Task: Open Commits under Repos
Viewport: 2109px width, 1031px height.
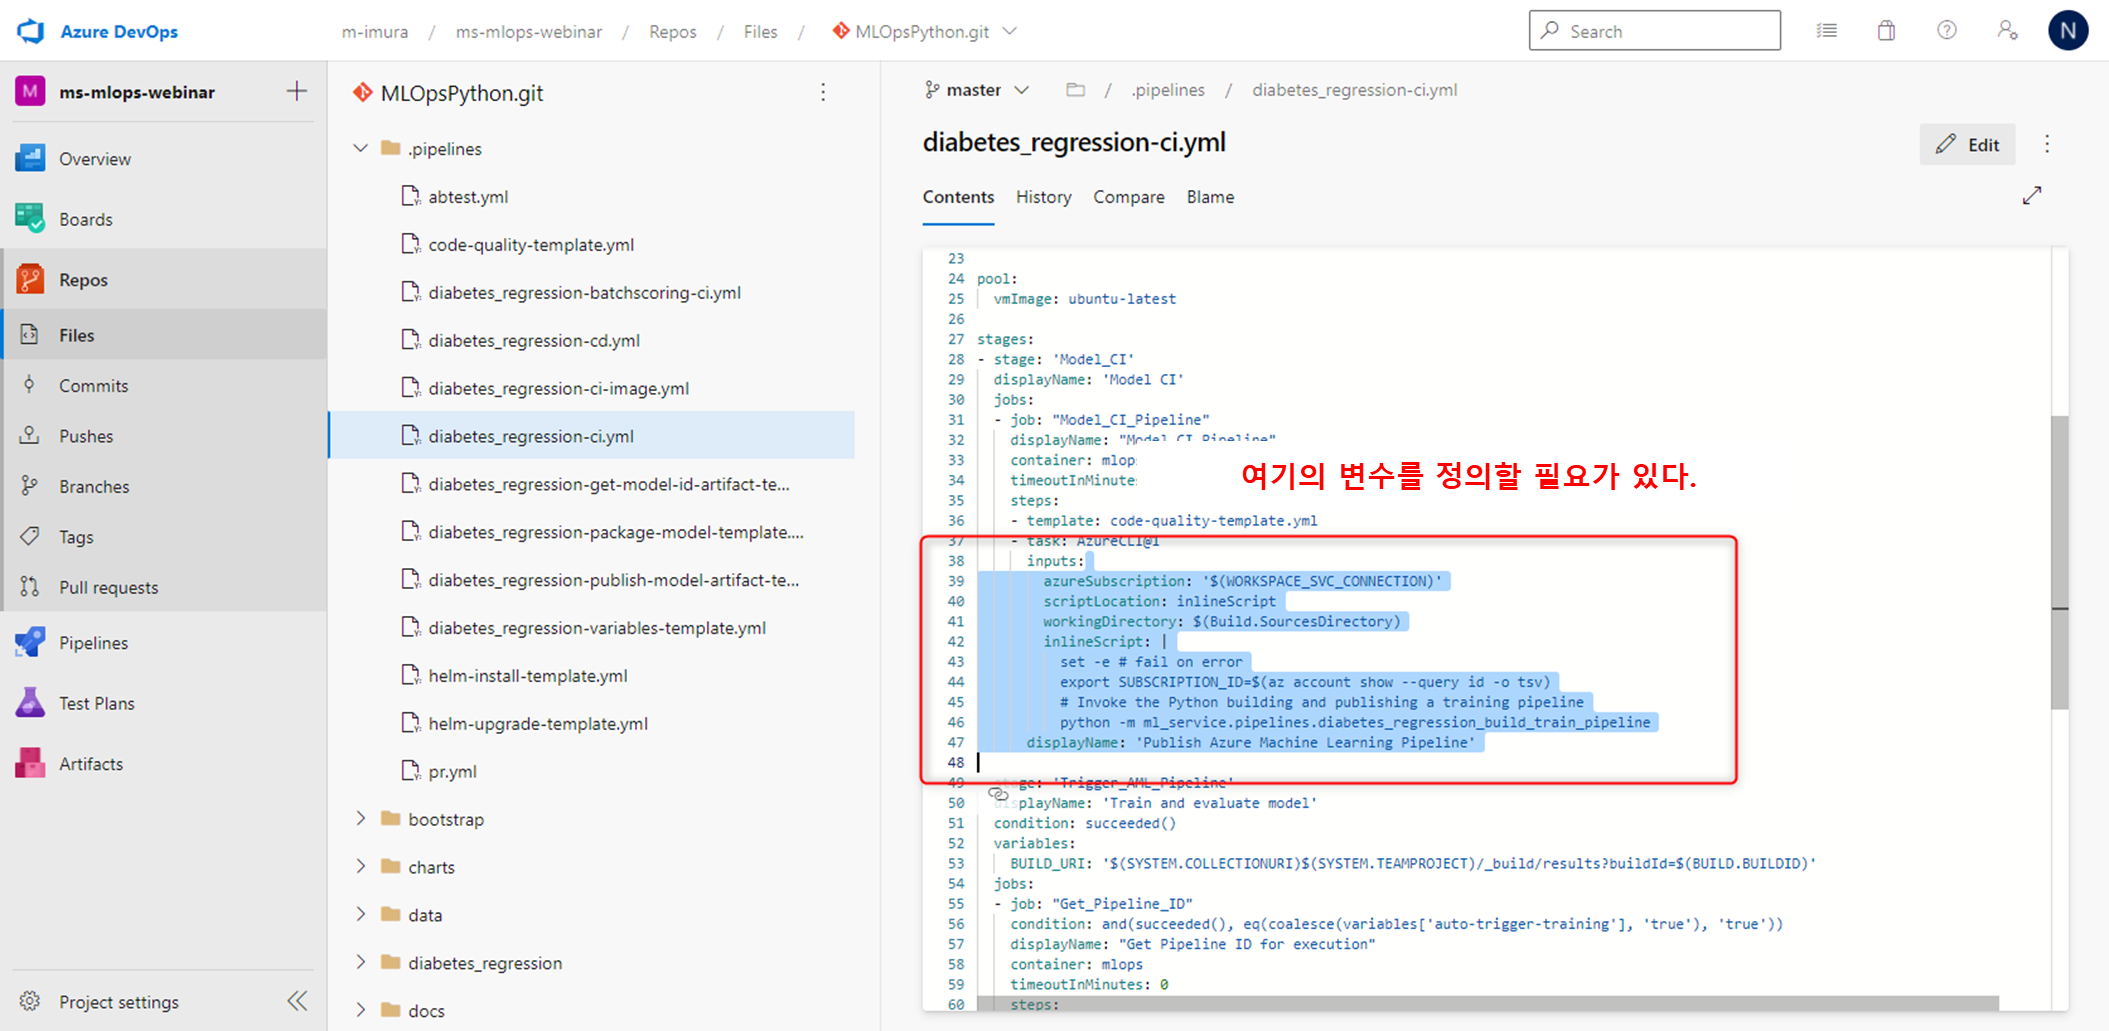Action: [x=93, y=386]
